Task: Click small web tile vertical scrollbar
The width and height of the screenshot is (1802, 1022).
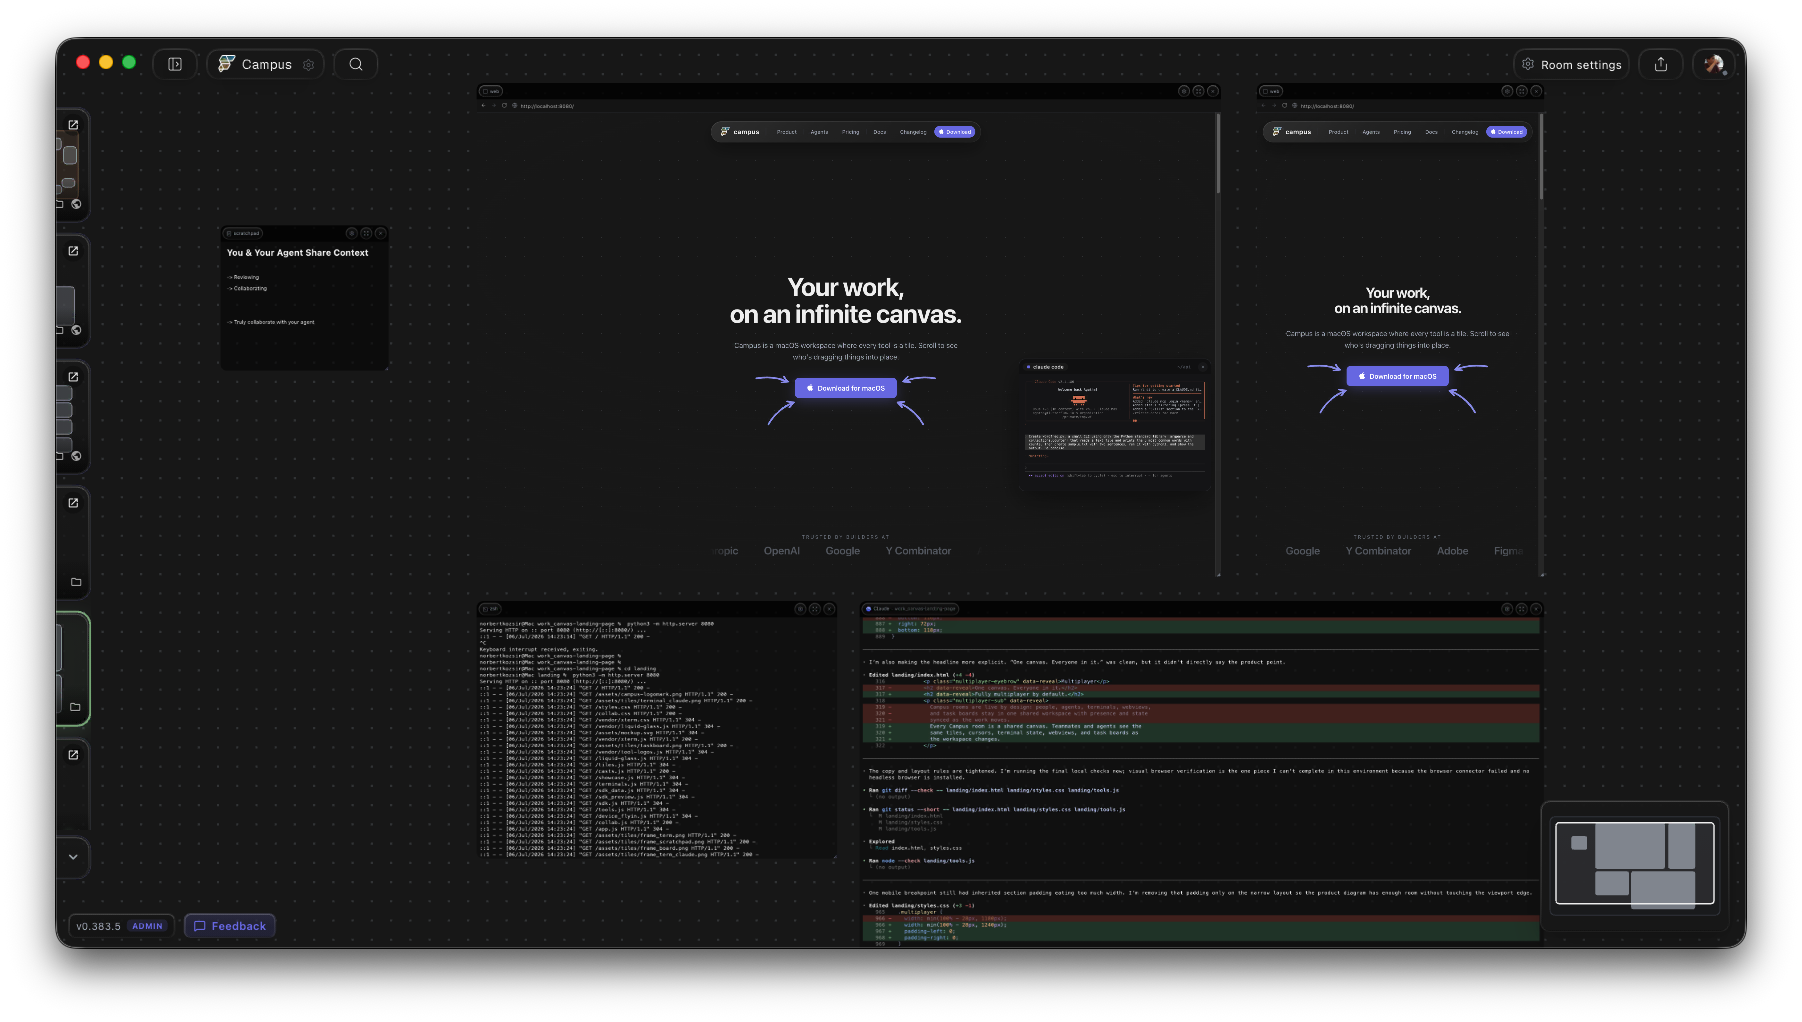Action: click(x=1541, y=156)
